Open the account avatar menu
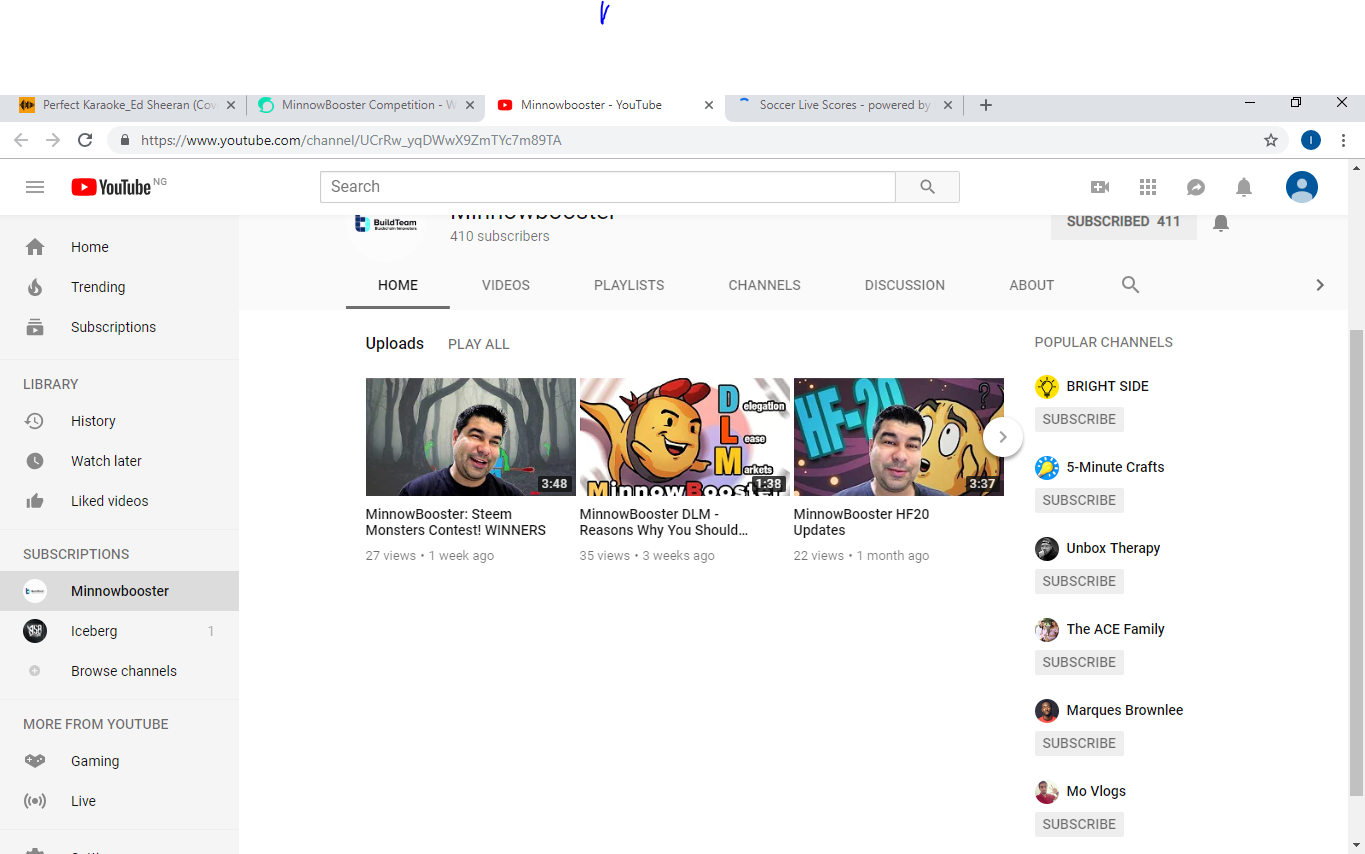Image resolution: width=1365 pixels, height=854 pixels. pos(1302,187)
